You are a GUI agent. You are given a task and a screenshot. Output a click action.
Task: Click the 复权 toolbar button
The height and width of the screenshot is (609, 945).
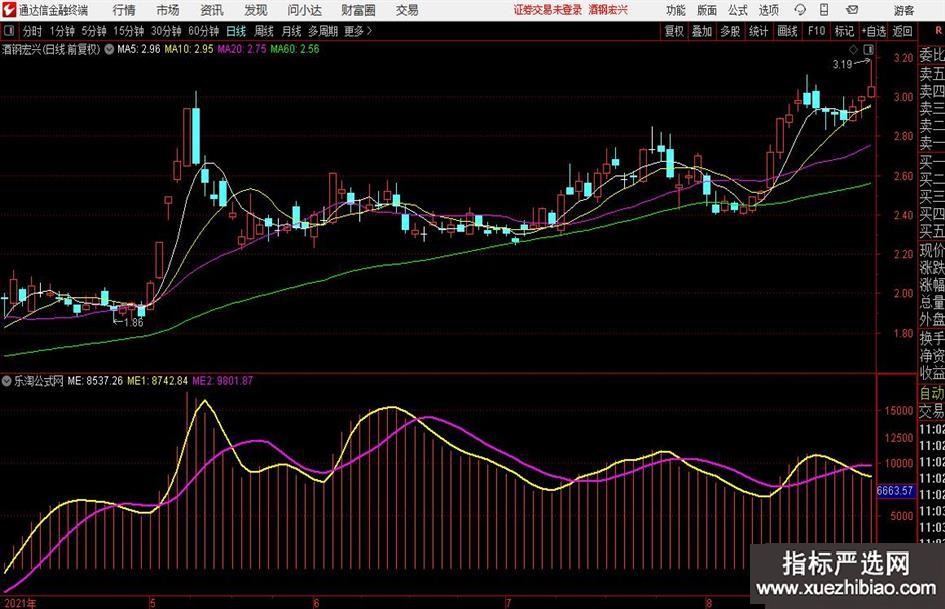pos(674,31)
